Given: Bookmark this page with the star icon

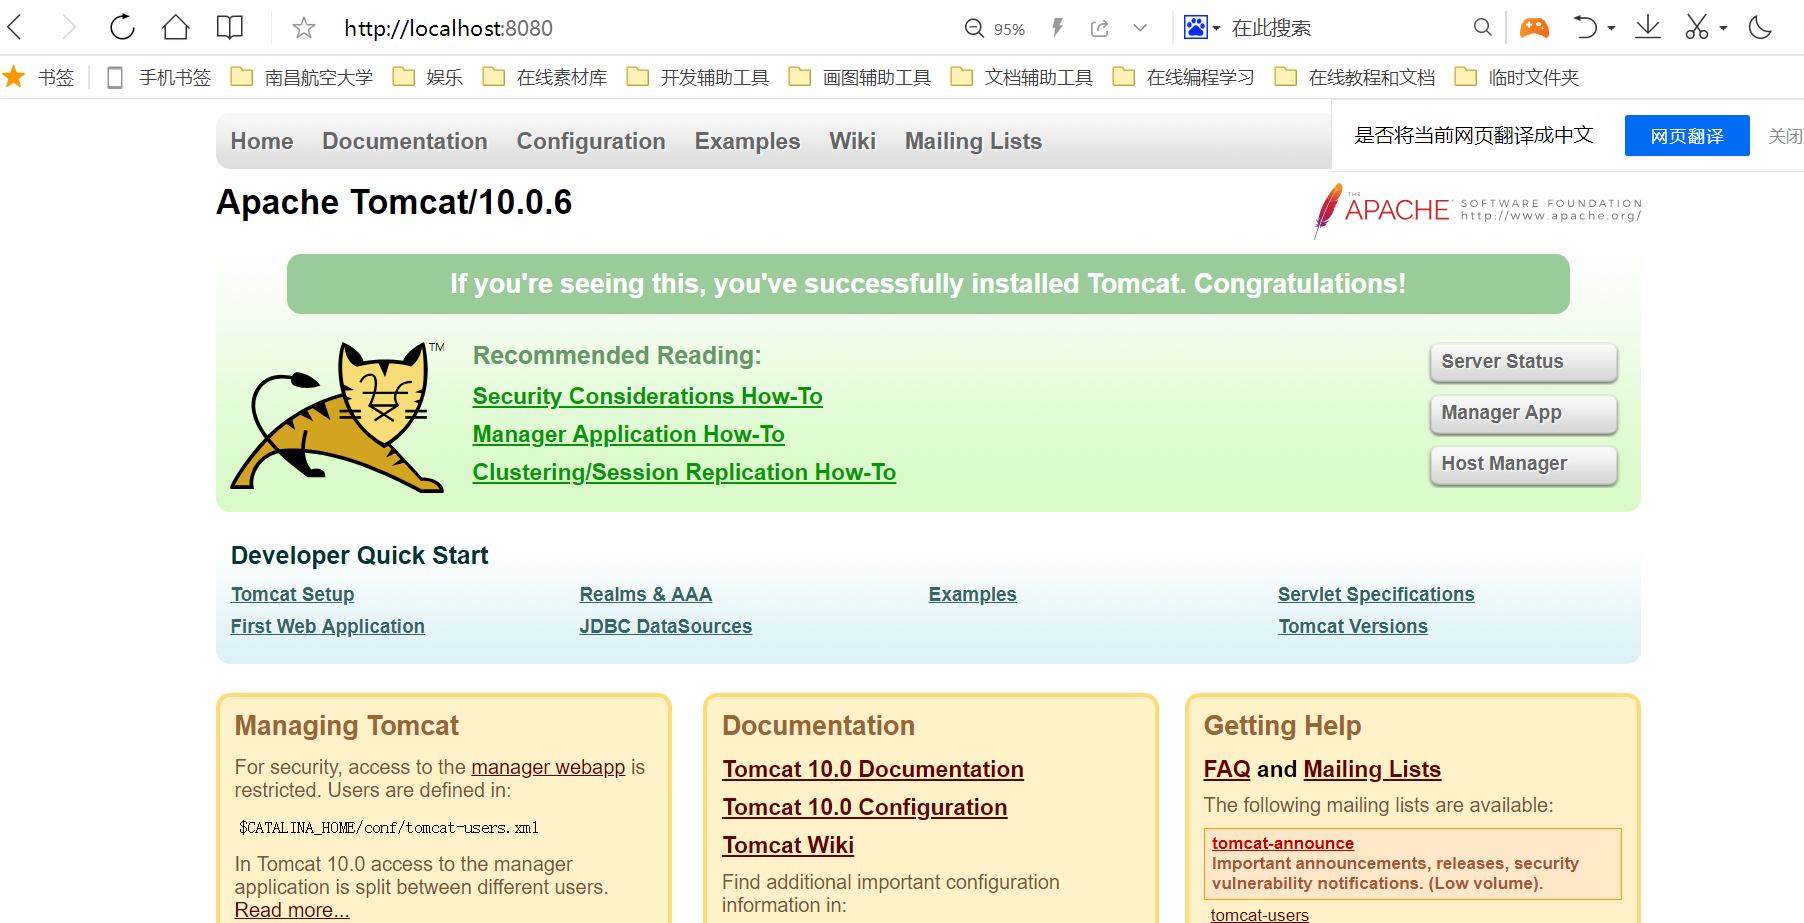Looking at the screenshot, I should pyautogui.click(x=304, y=28).
